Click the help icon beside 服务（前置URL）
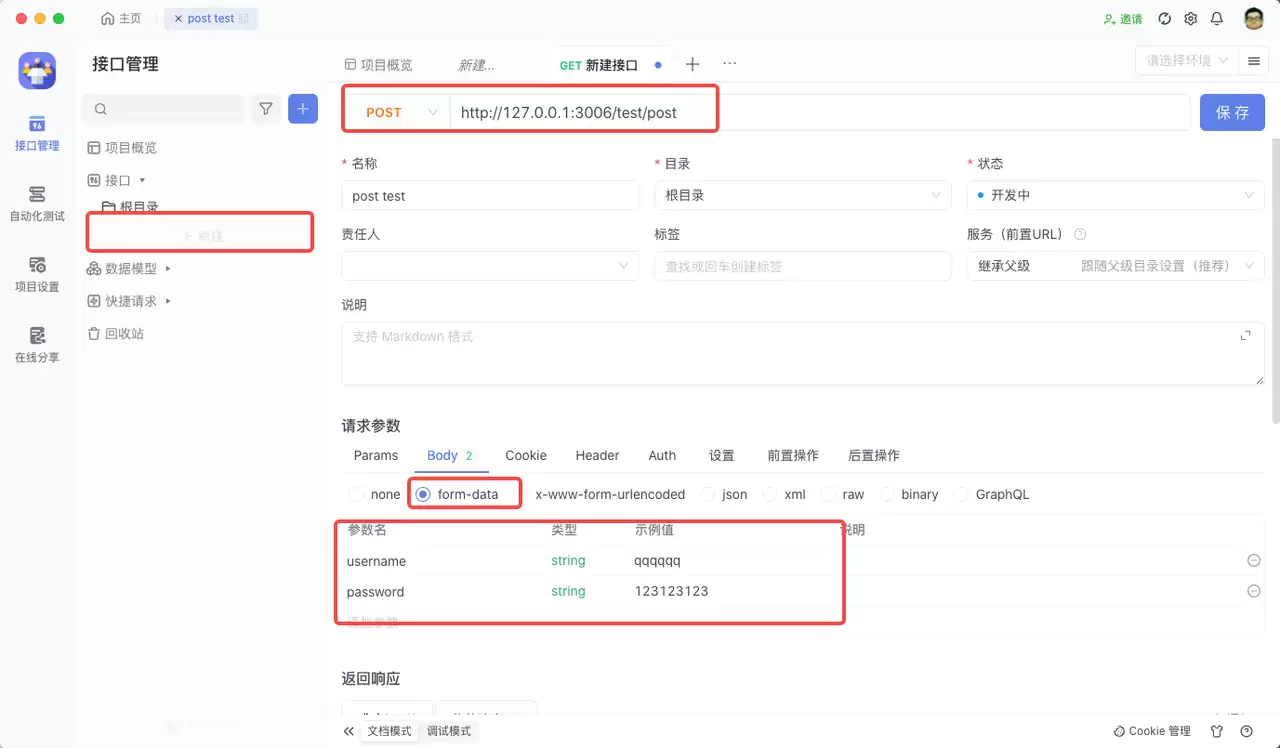The height and width of the screenshot is (748, 1280). [x=1080, y=234]
